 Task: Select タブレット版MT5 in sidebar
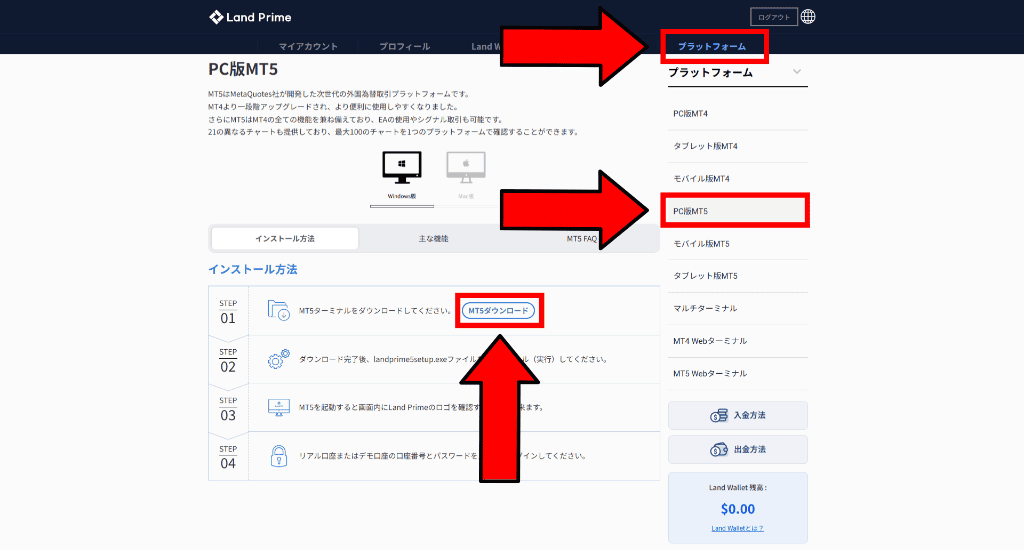738,276
